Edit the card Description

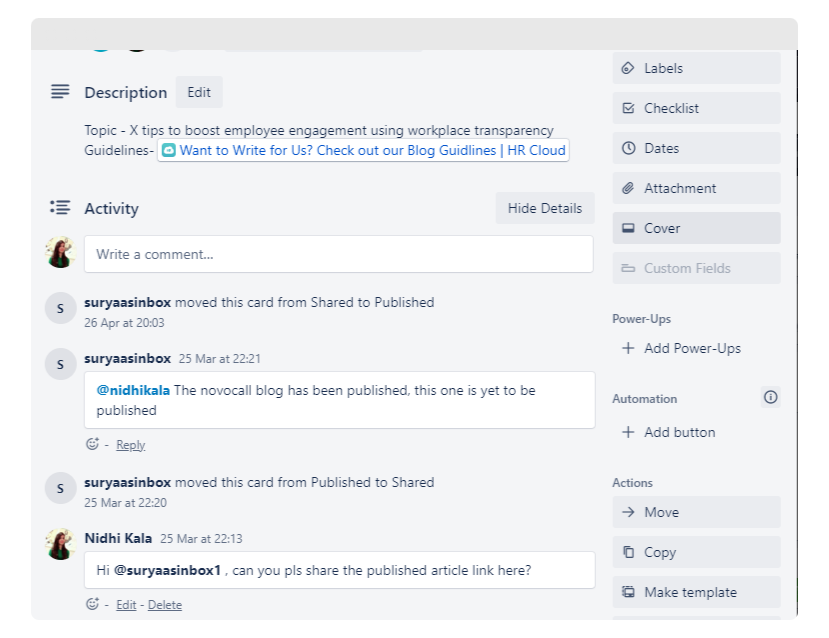199,93
